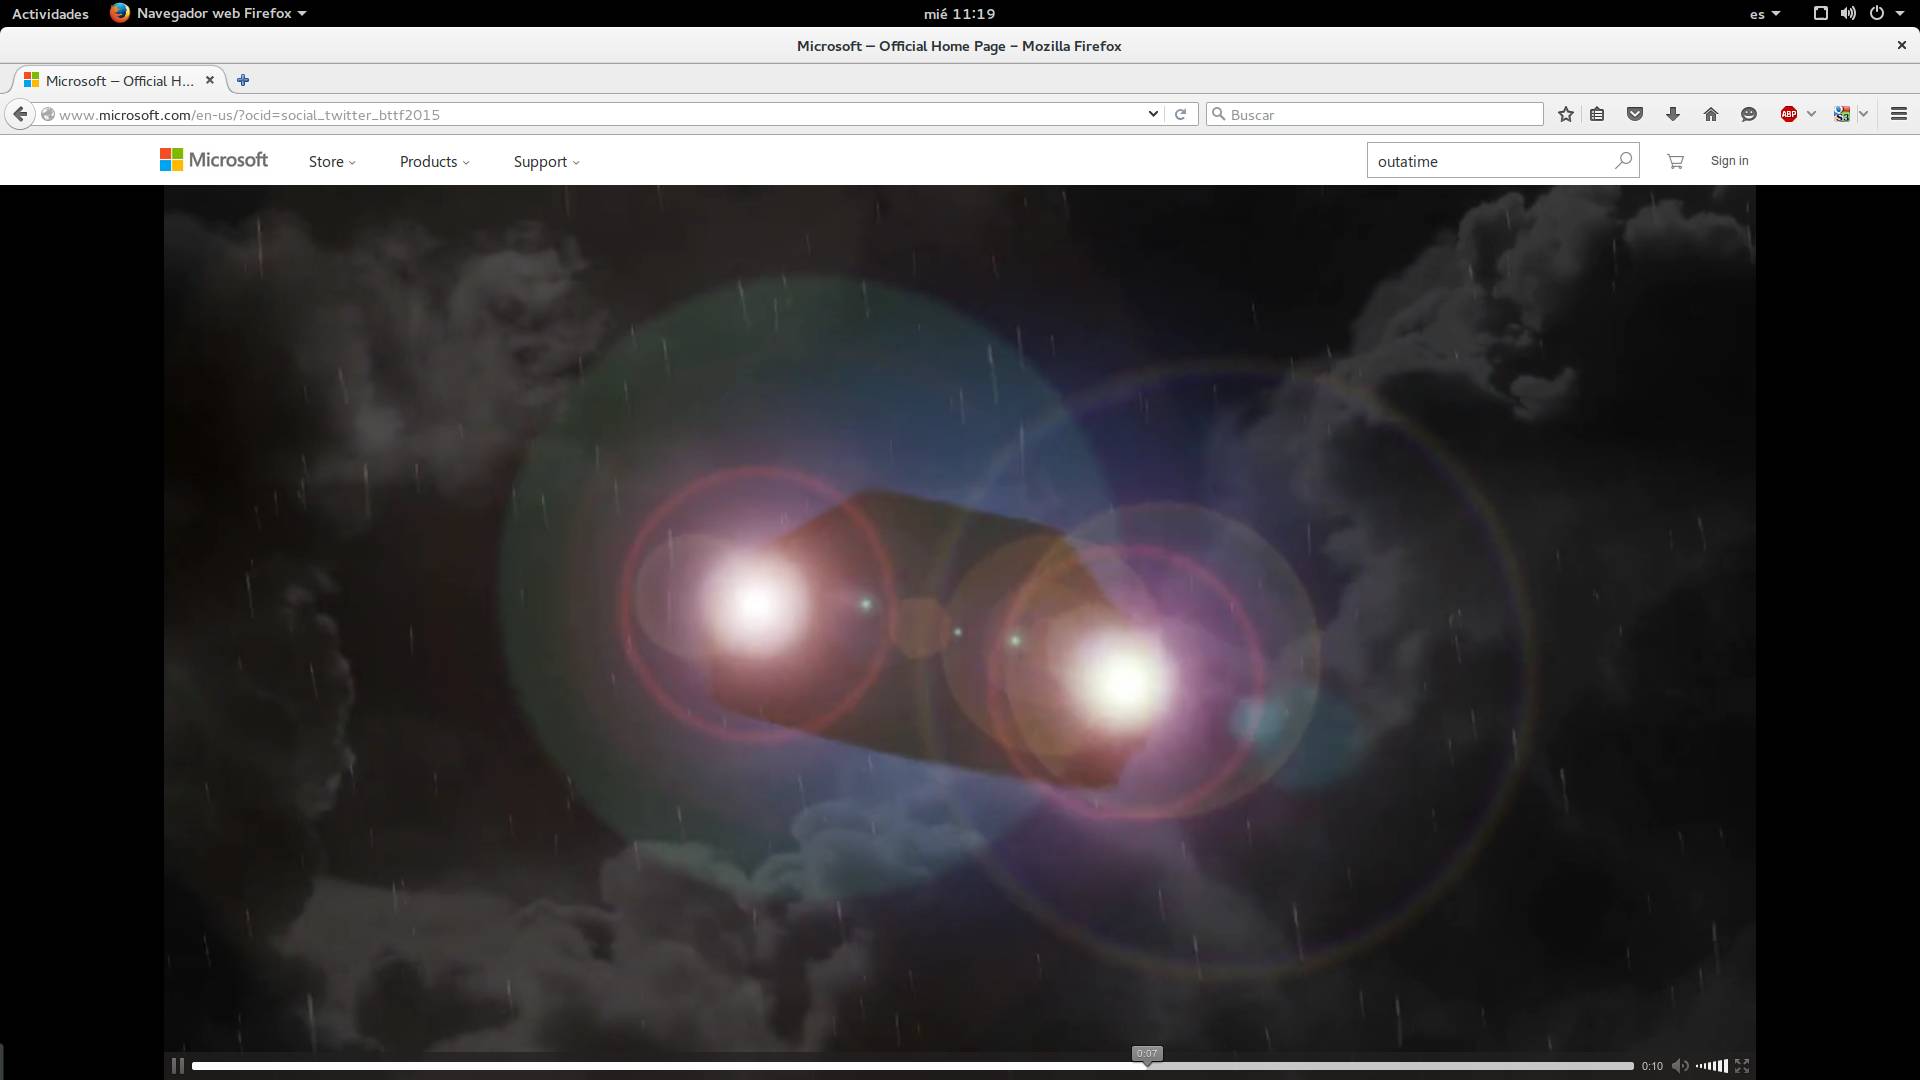Mute the video sound
1920x1080 pixels.
point(1680,1066)
